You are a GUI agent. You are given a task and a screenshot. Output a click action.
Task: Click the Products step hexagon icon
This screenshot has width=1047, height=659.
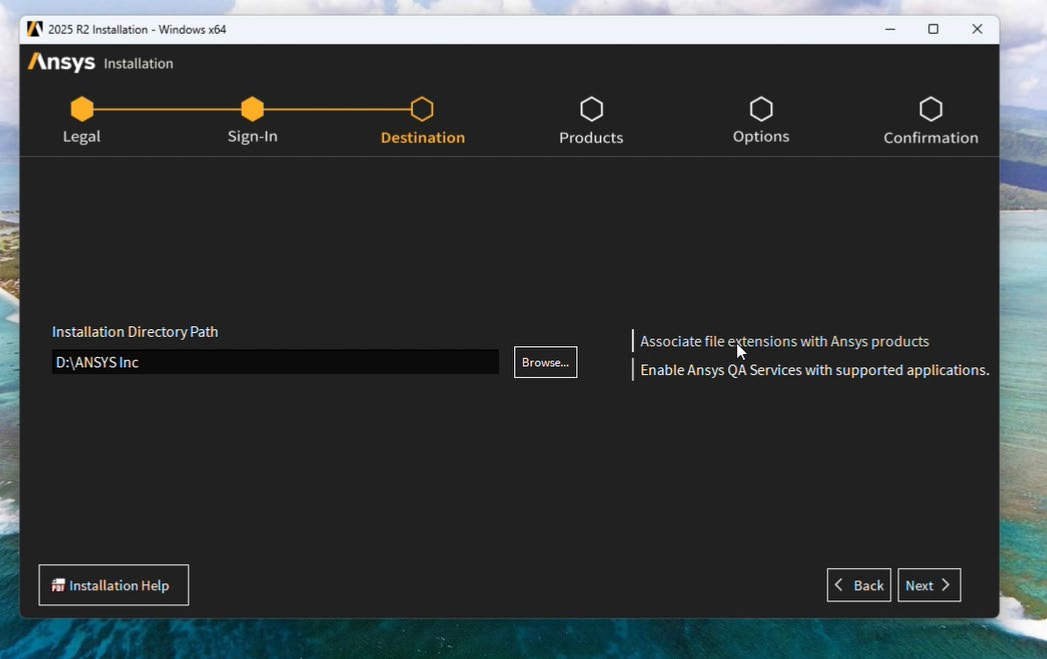point(591,109)
